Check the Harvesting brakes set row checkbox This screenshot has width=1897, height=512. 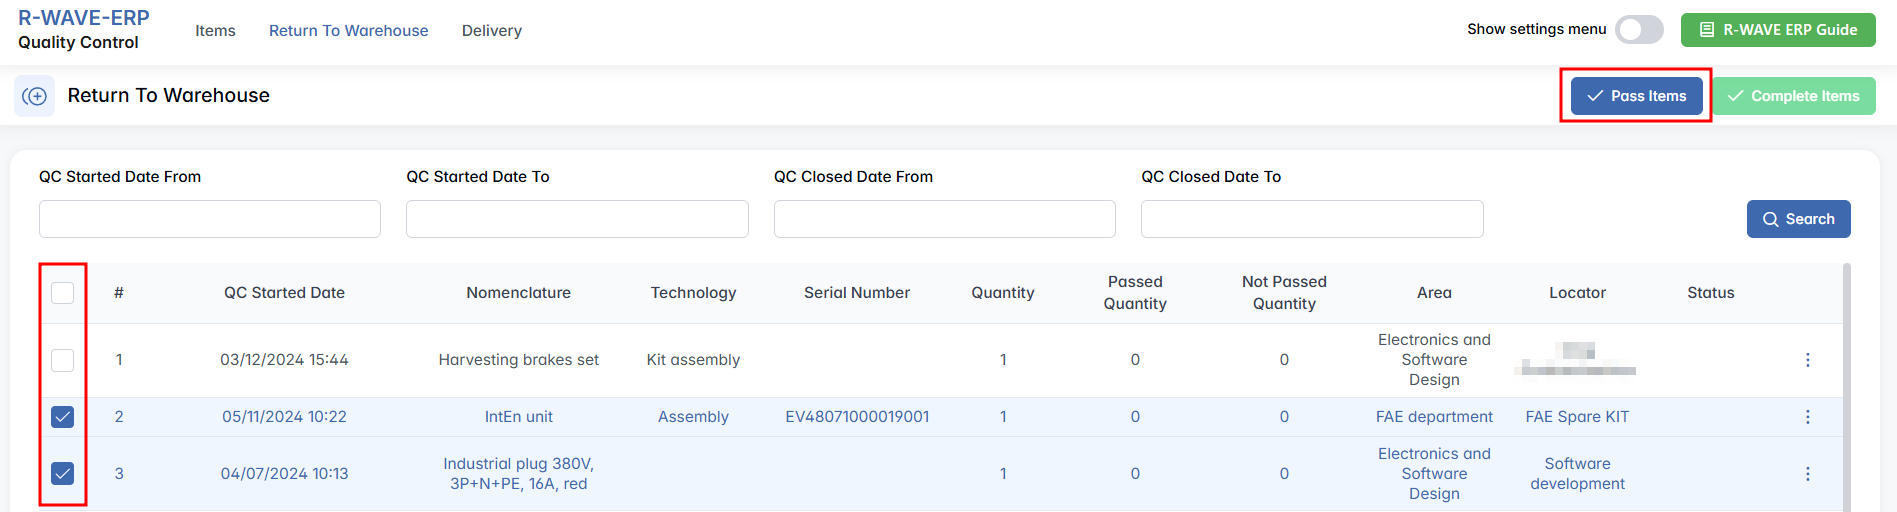click(63, 360)
